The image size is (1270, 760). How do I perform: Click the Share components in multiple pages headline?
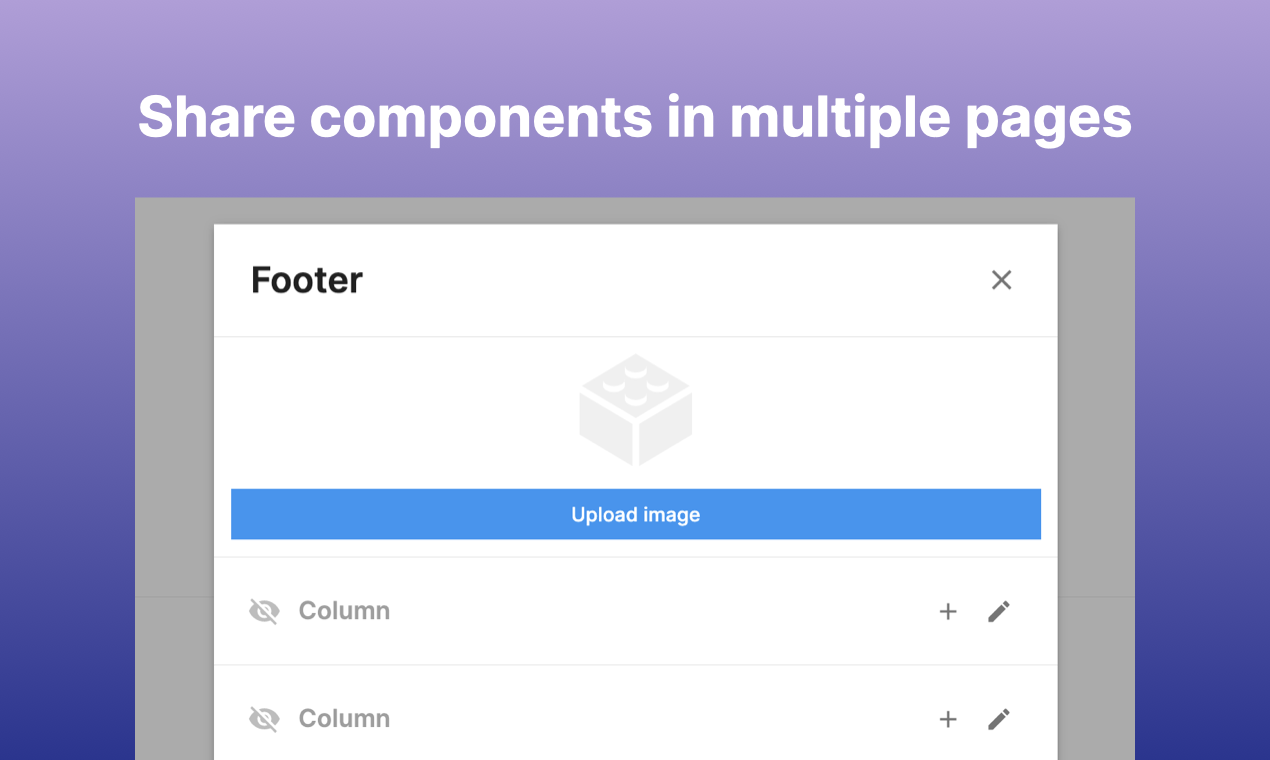tap(635, 117)
